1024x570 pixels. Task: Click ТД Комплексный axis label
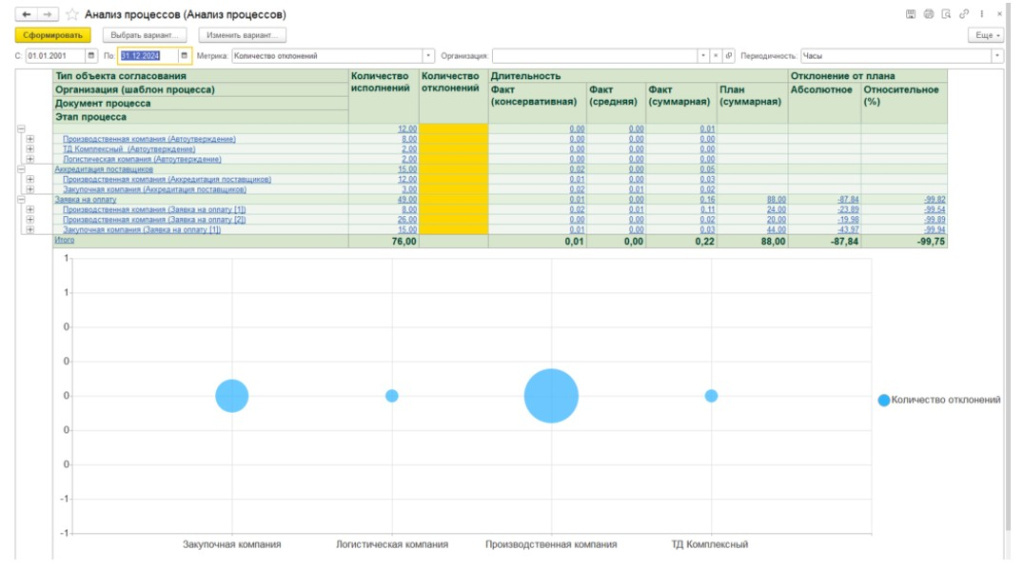pyautogui.click(x=710, y=545)
